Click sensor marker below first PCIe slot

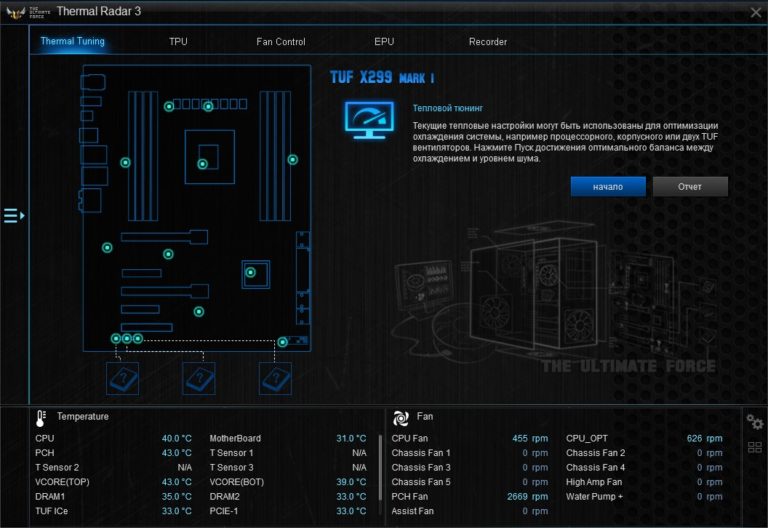[168, 254]
